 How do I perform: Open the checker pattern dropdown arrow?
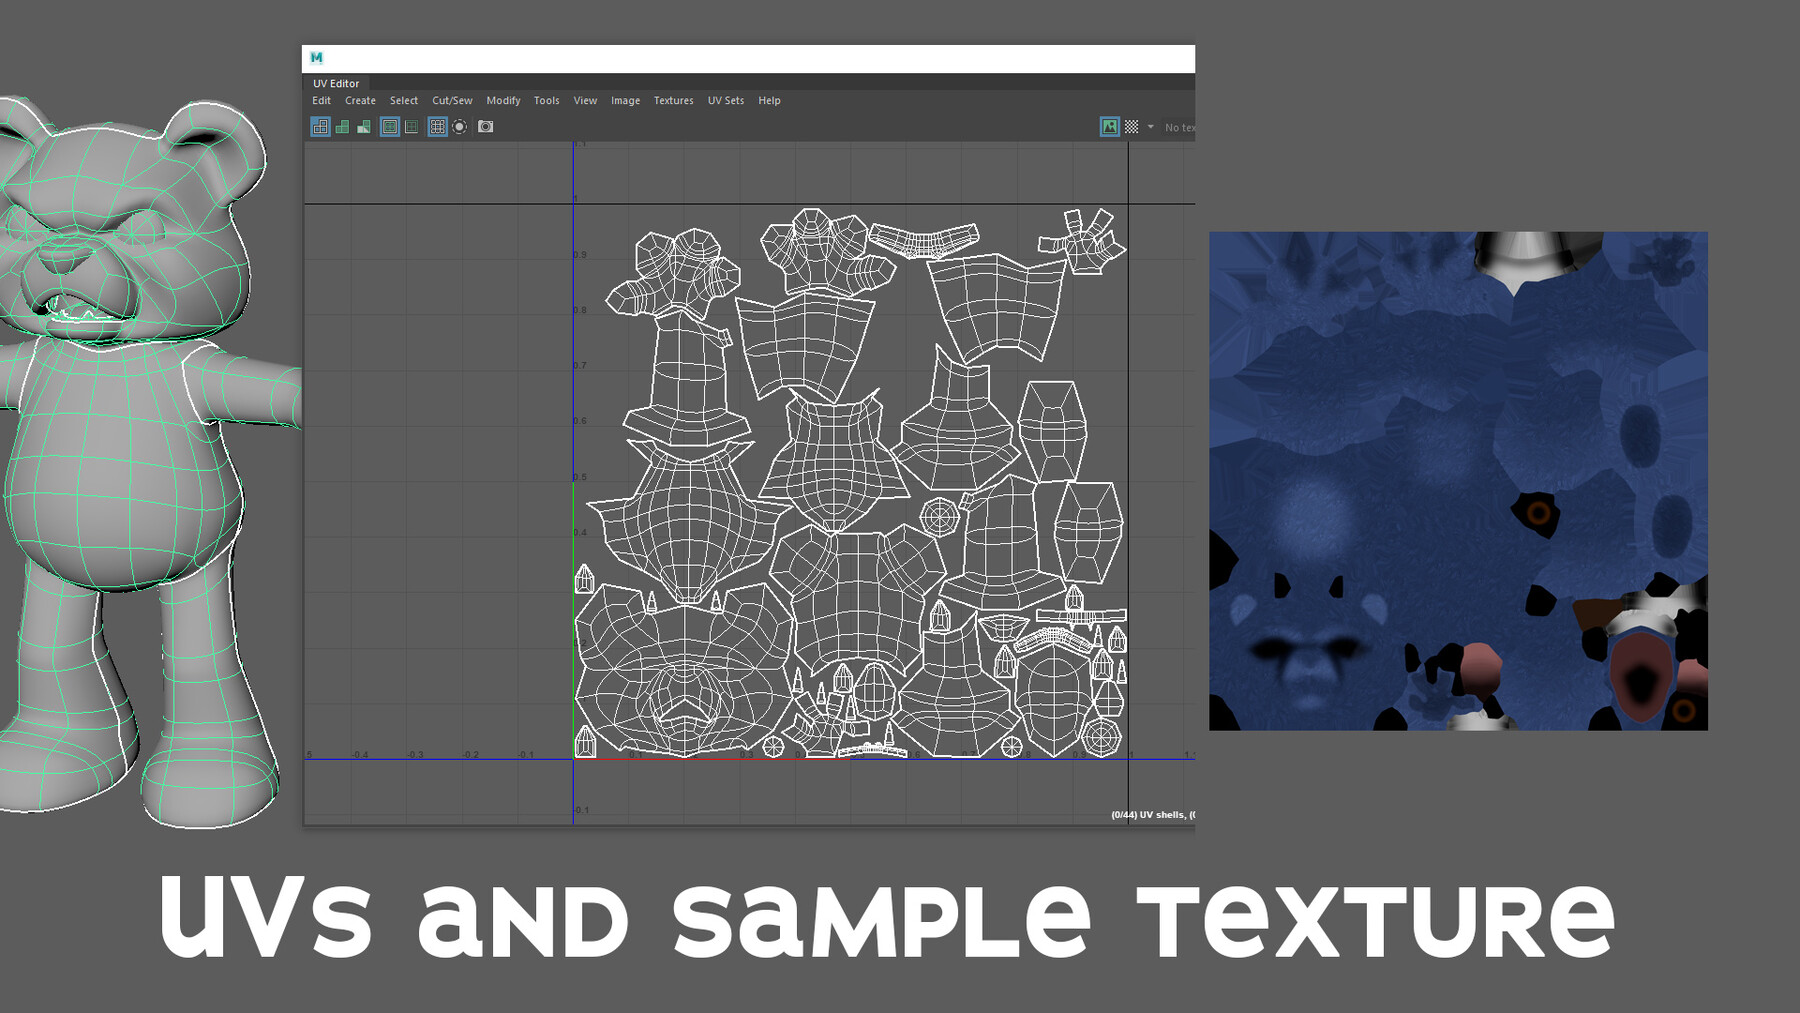[x=1151, y=127]
